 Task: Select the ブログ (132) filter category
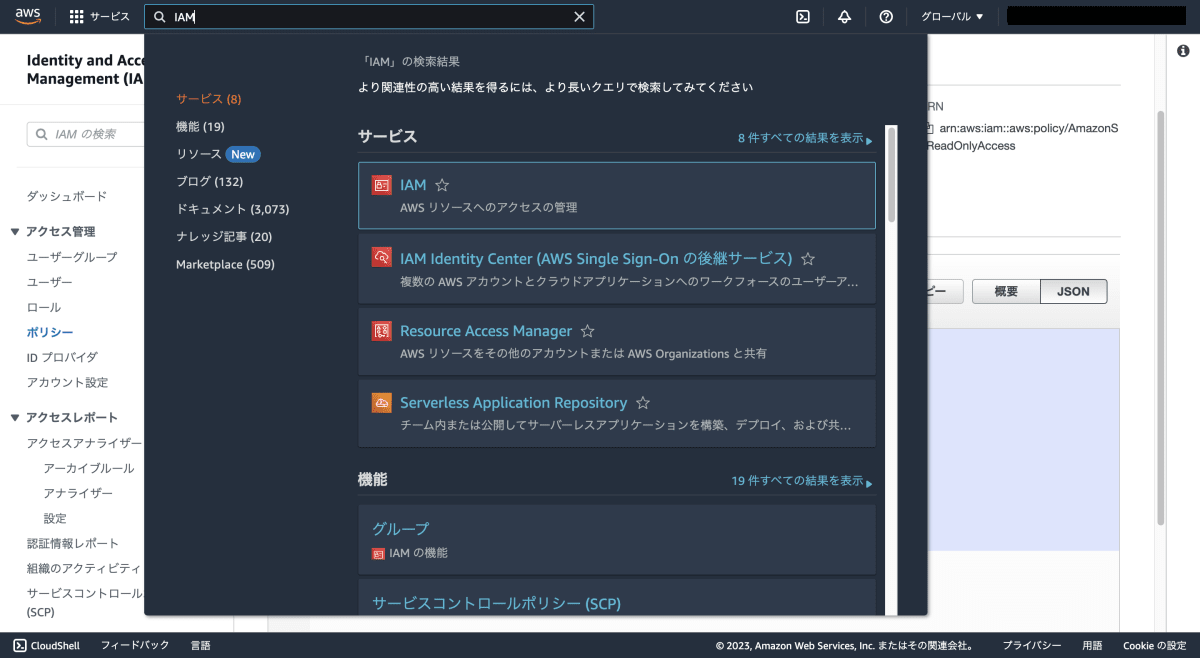pos(210,182)
